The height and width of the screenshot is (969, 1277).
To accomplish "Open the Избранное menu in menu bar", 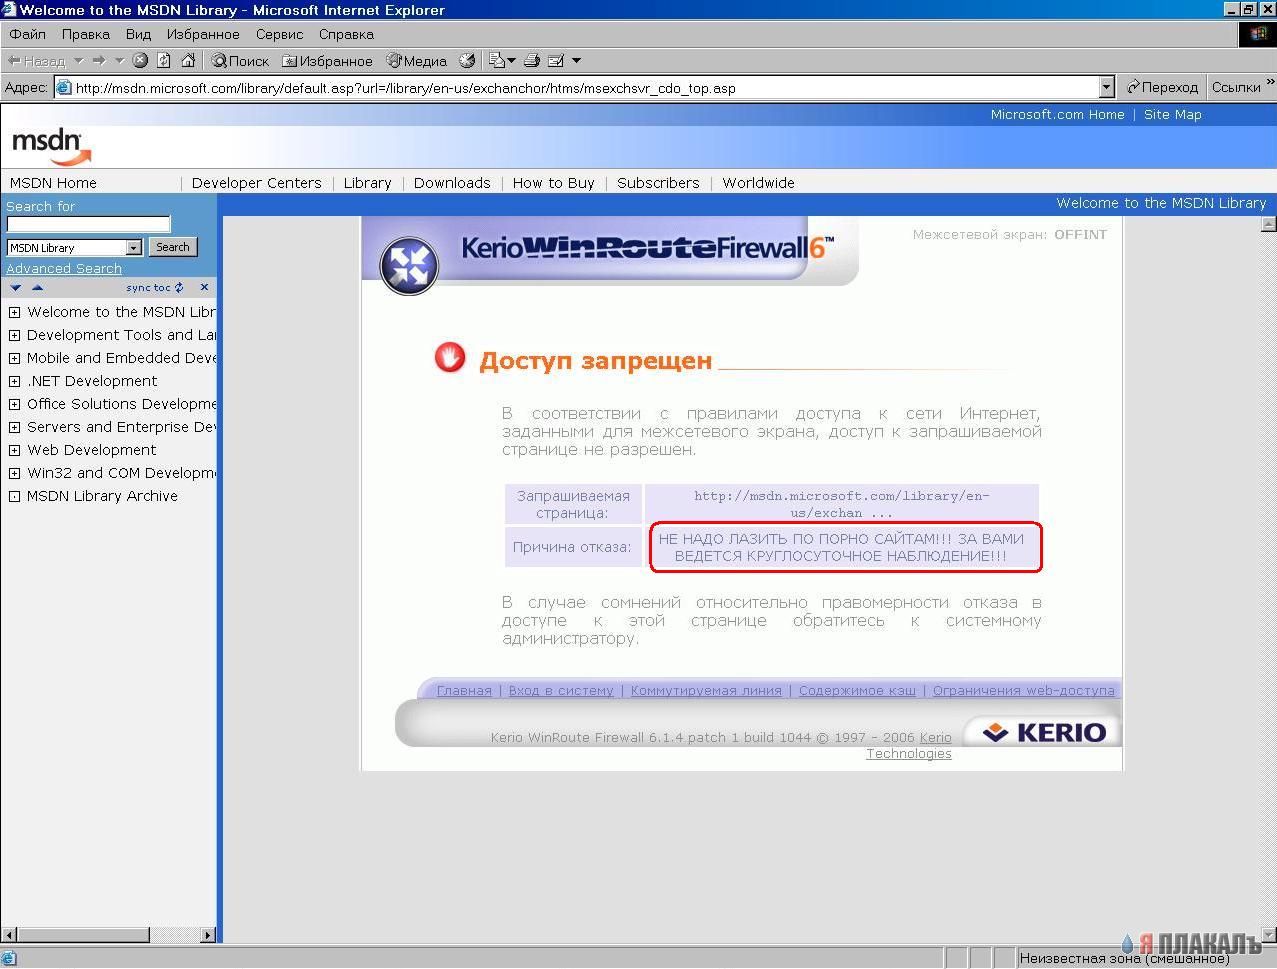I will (203, 34).
